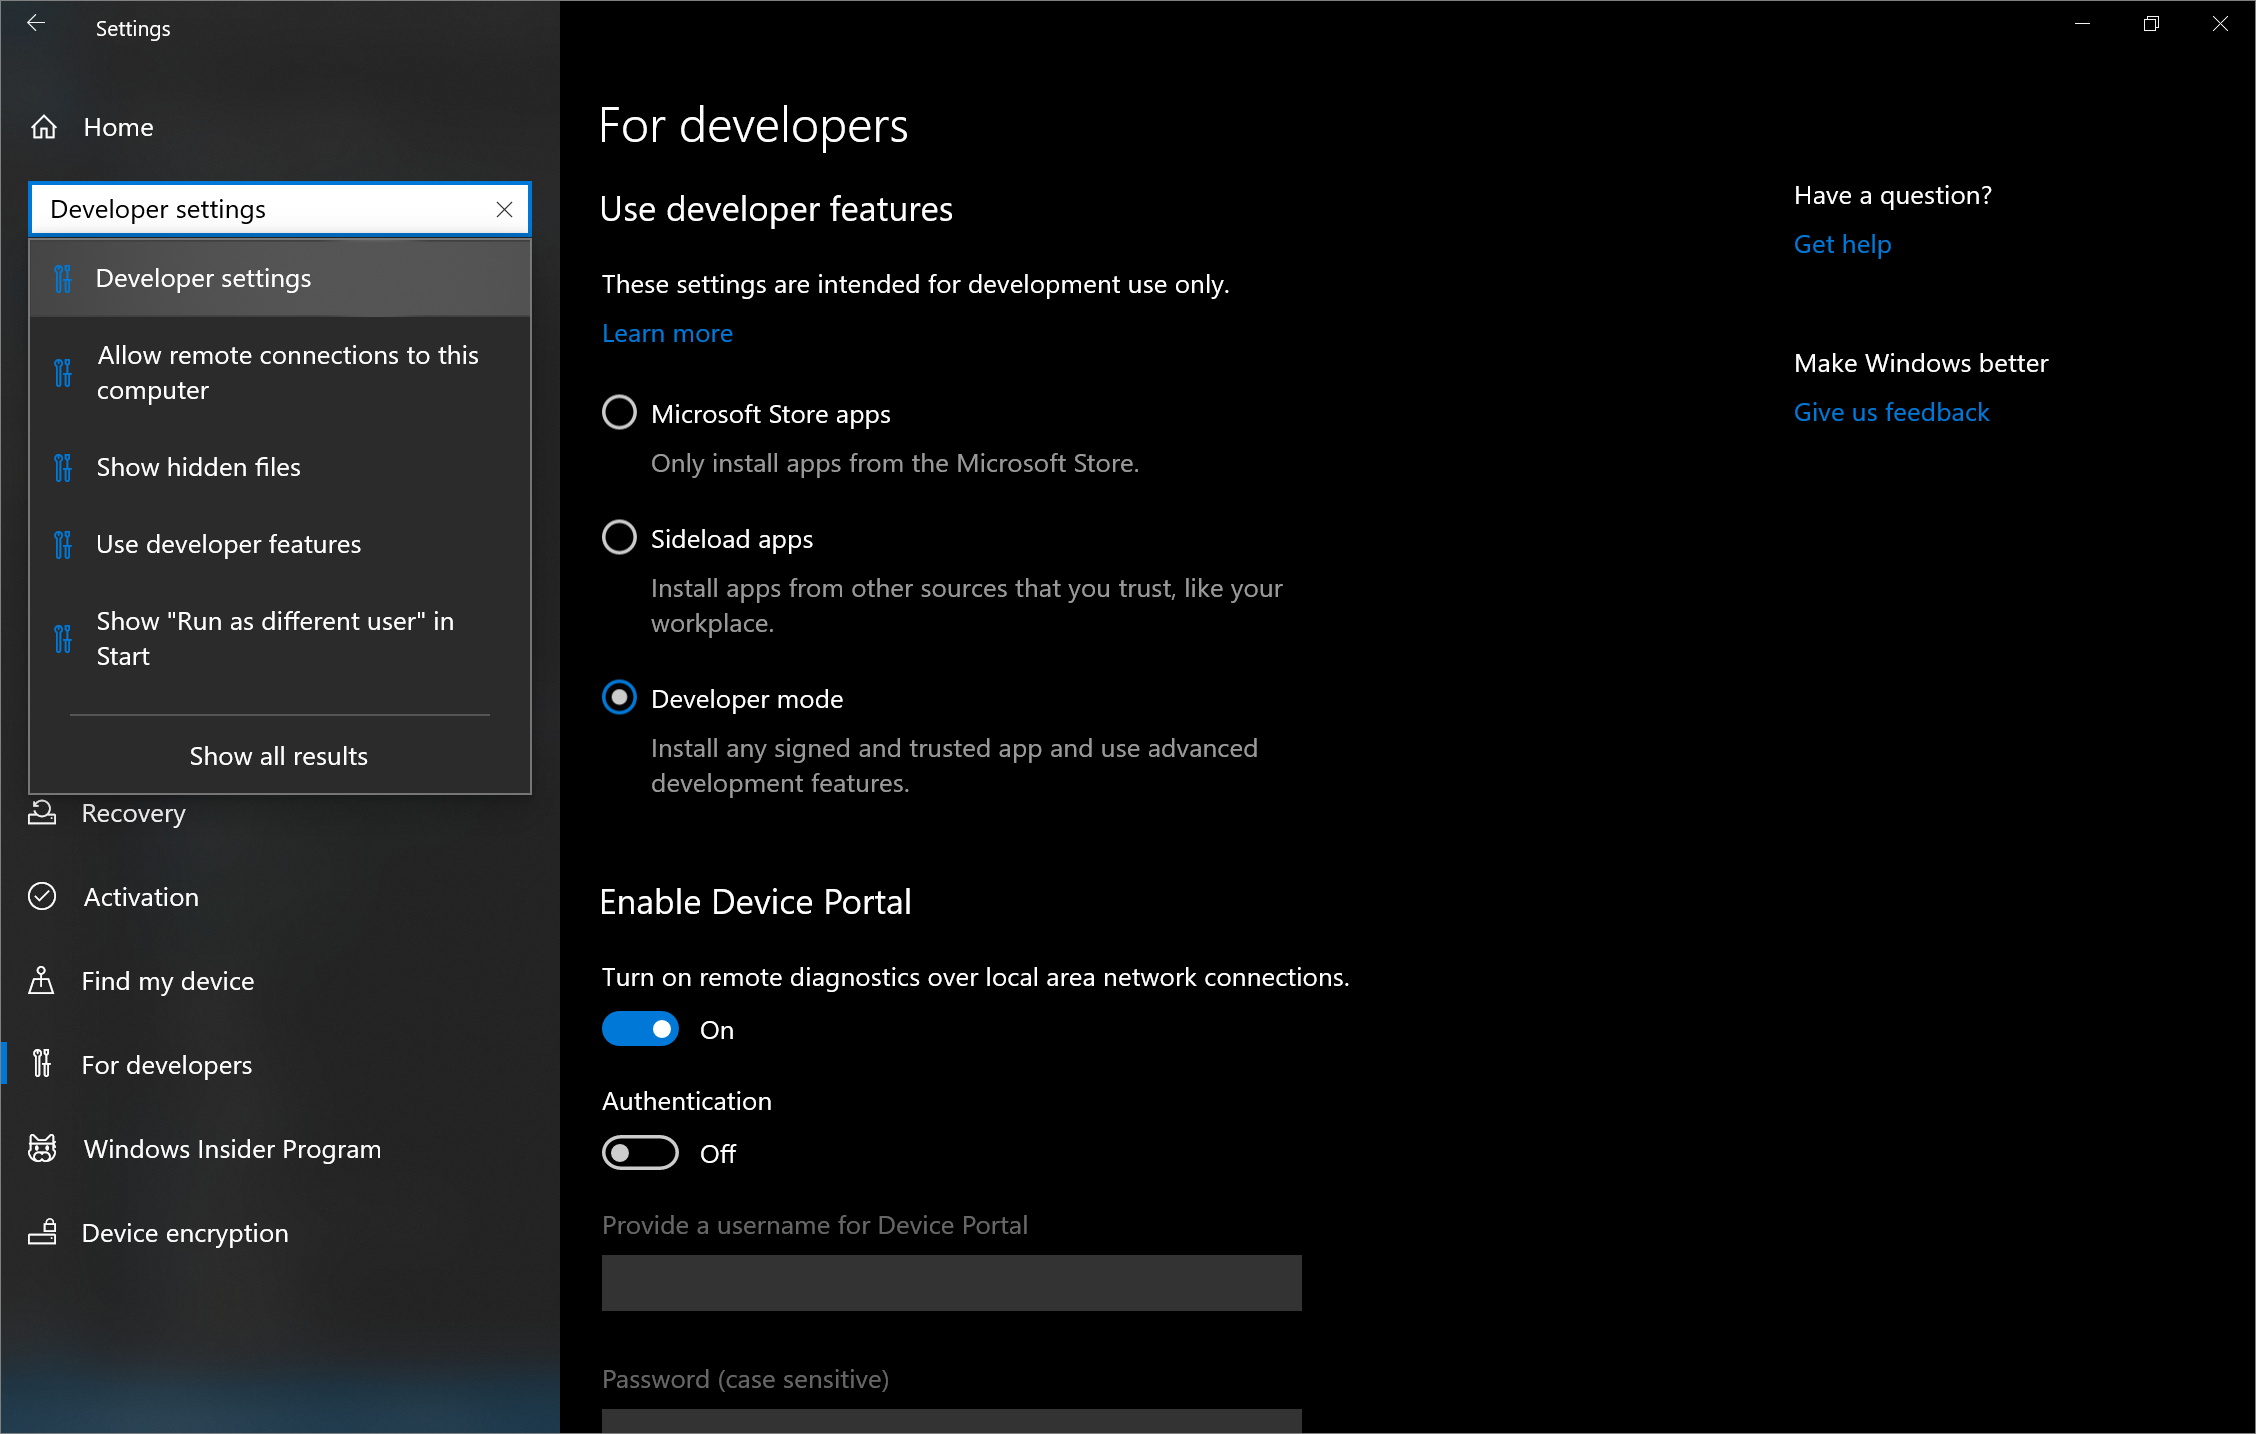This screenshot has width=2256, height=1434.
Task: Click the Show Run as different user icon
Action: coord(66,638)
